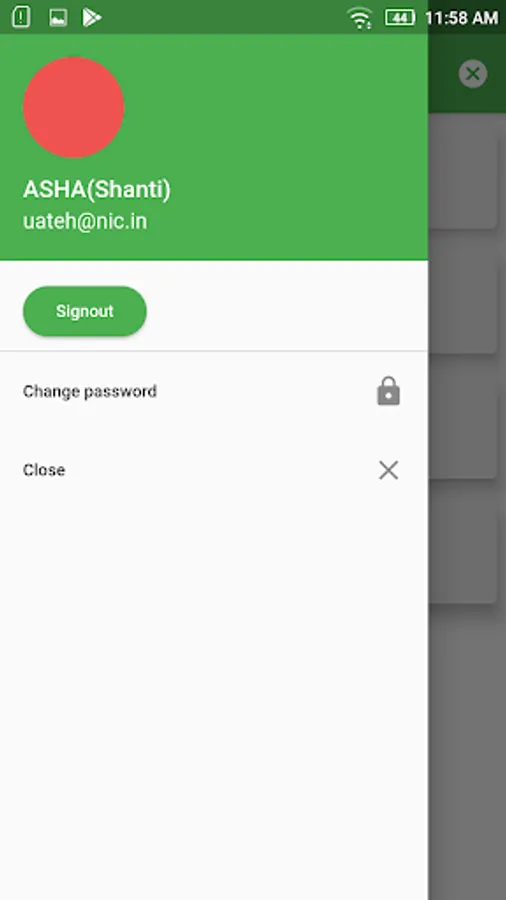Click the ASHA(Shanti) user name
This screenshot has width=506, height=900.
[x=97, y=189]
